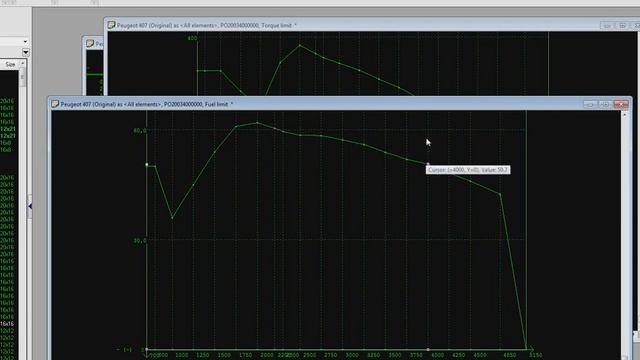Click the icon of the hidden third map window
640x360 pixels.
(x=90, y=43)
